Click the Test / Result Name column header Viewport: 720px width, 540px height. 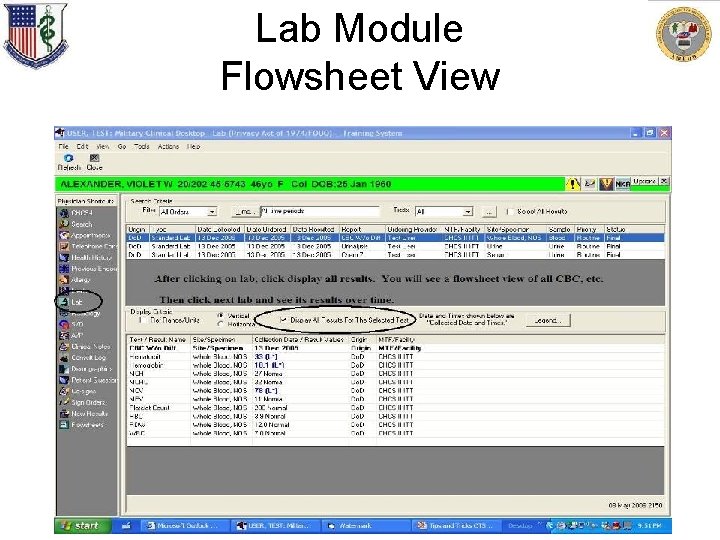coord(158,340)
